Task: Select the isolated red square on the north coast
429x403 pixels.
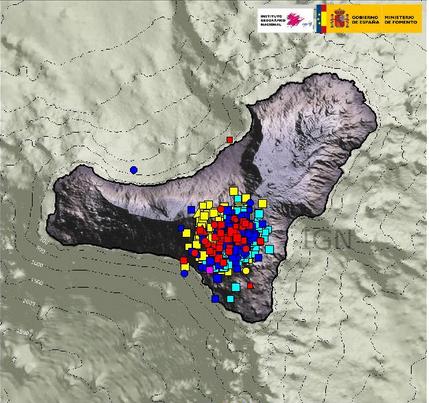Action: click(x=229, y=140)
